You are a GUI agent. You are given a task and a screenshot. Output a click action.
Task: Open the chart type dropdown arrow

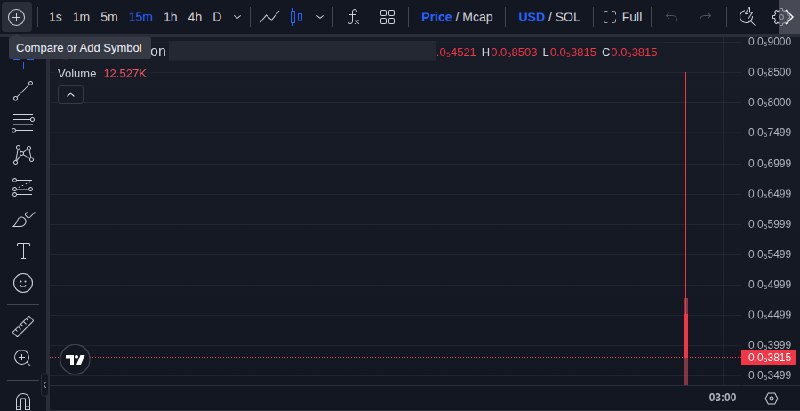coord(320,17)
